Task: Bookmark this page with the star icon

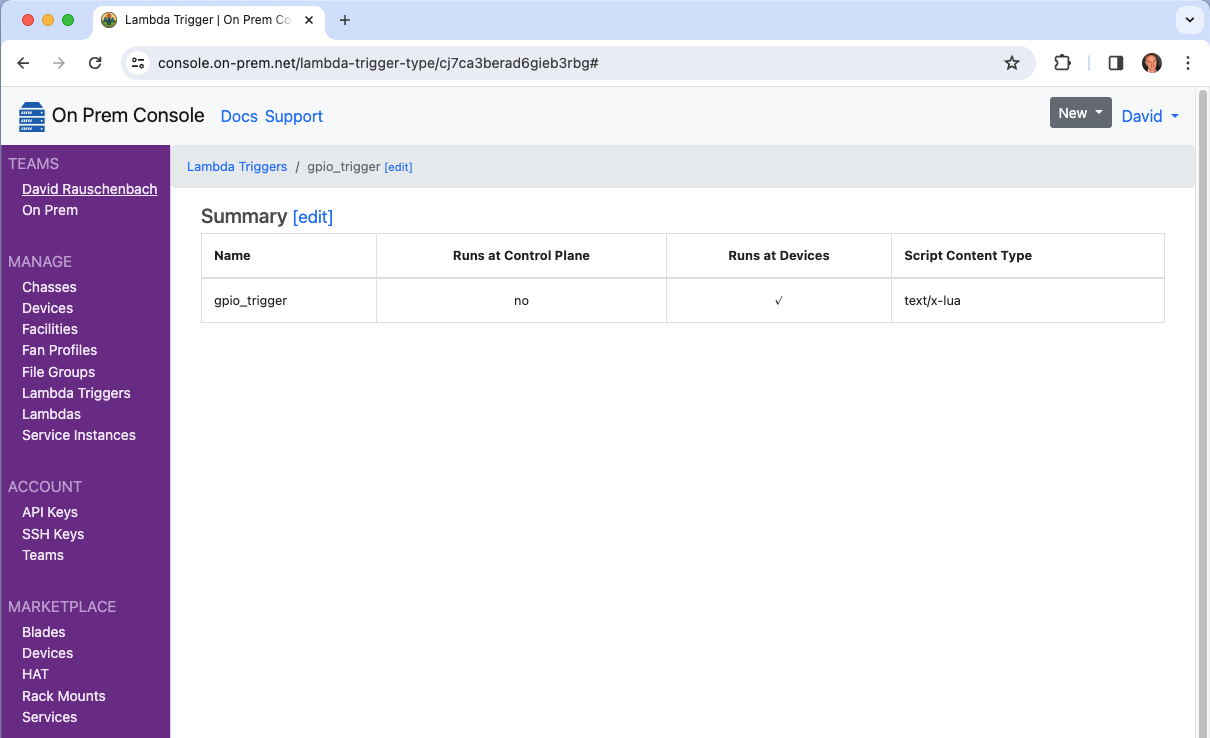Action: [x=1012, y=63]
